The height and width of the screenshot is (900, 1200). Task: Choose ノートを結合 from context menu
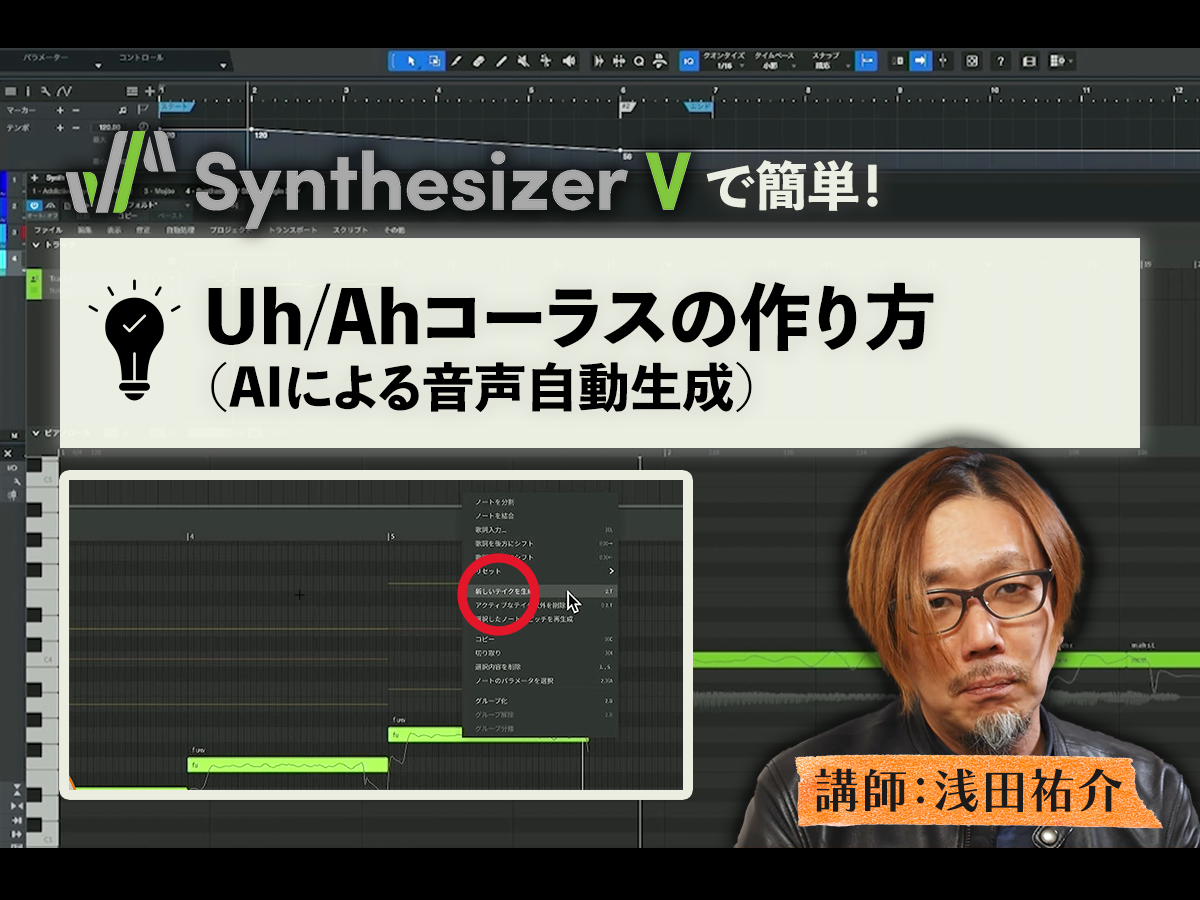click(540, 516)
